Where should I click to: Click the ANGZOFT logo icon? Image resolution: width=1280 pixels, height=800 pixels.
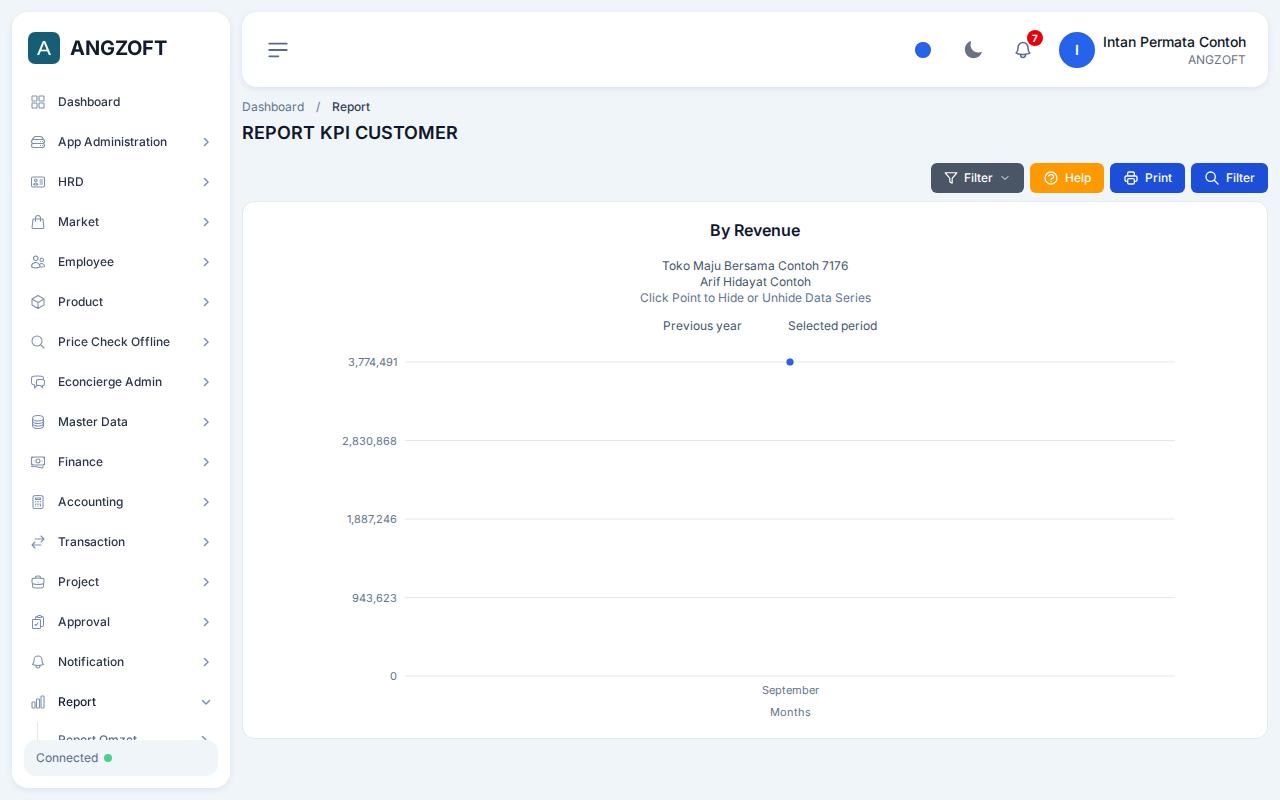tap(44, 48)
